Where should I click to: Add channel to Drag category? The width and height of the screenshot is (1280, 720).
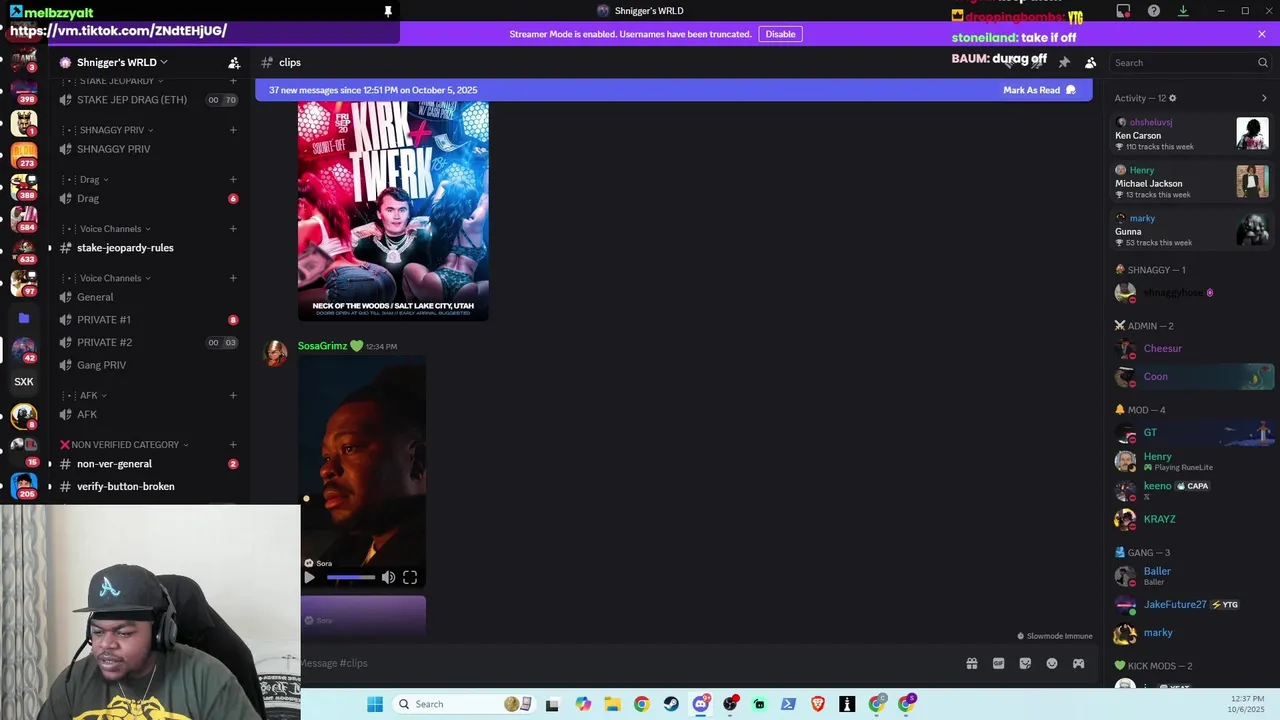point(233,180)
